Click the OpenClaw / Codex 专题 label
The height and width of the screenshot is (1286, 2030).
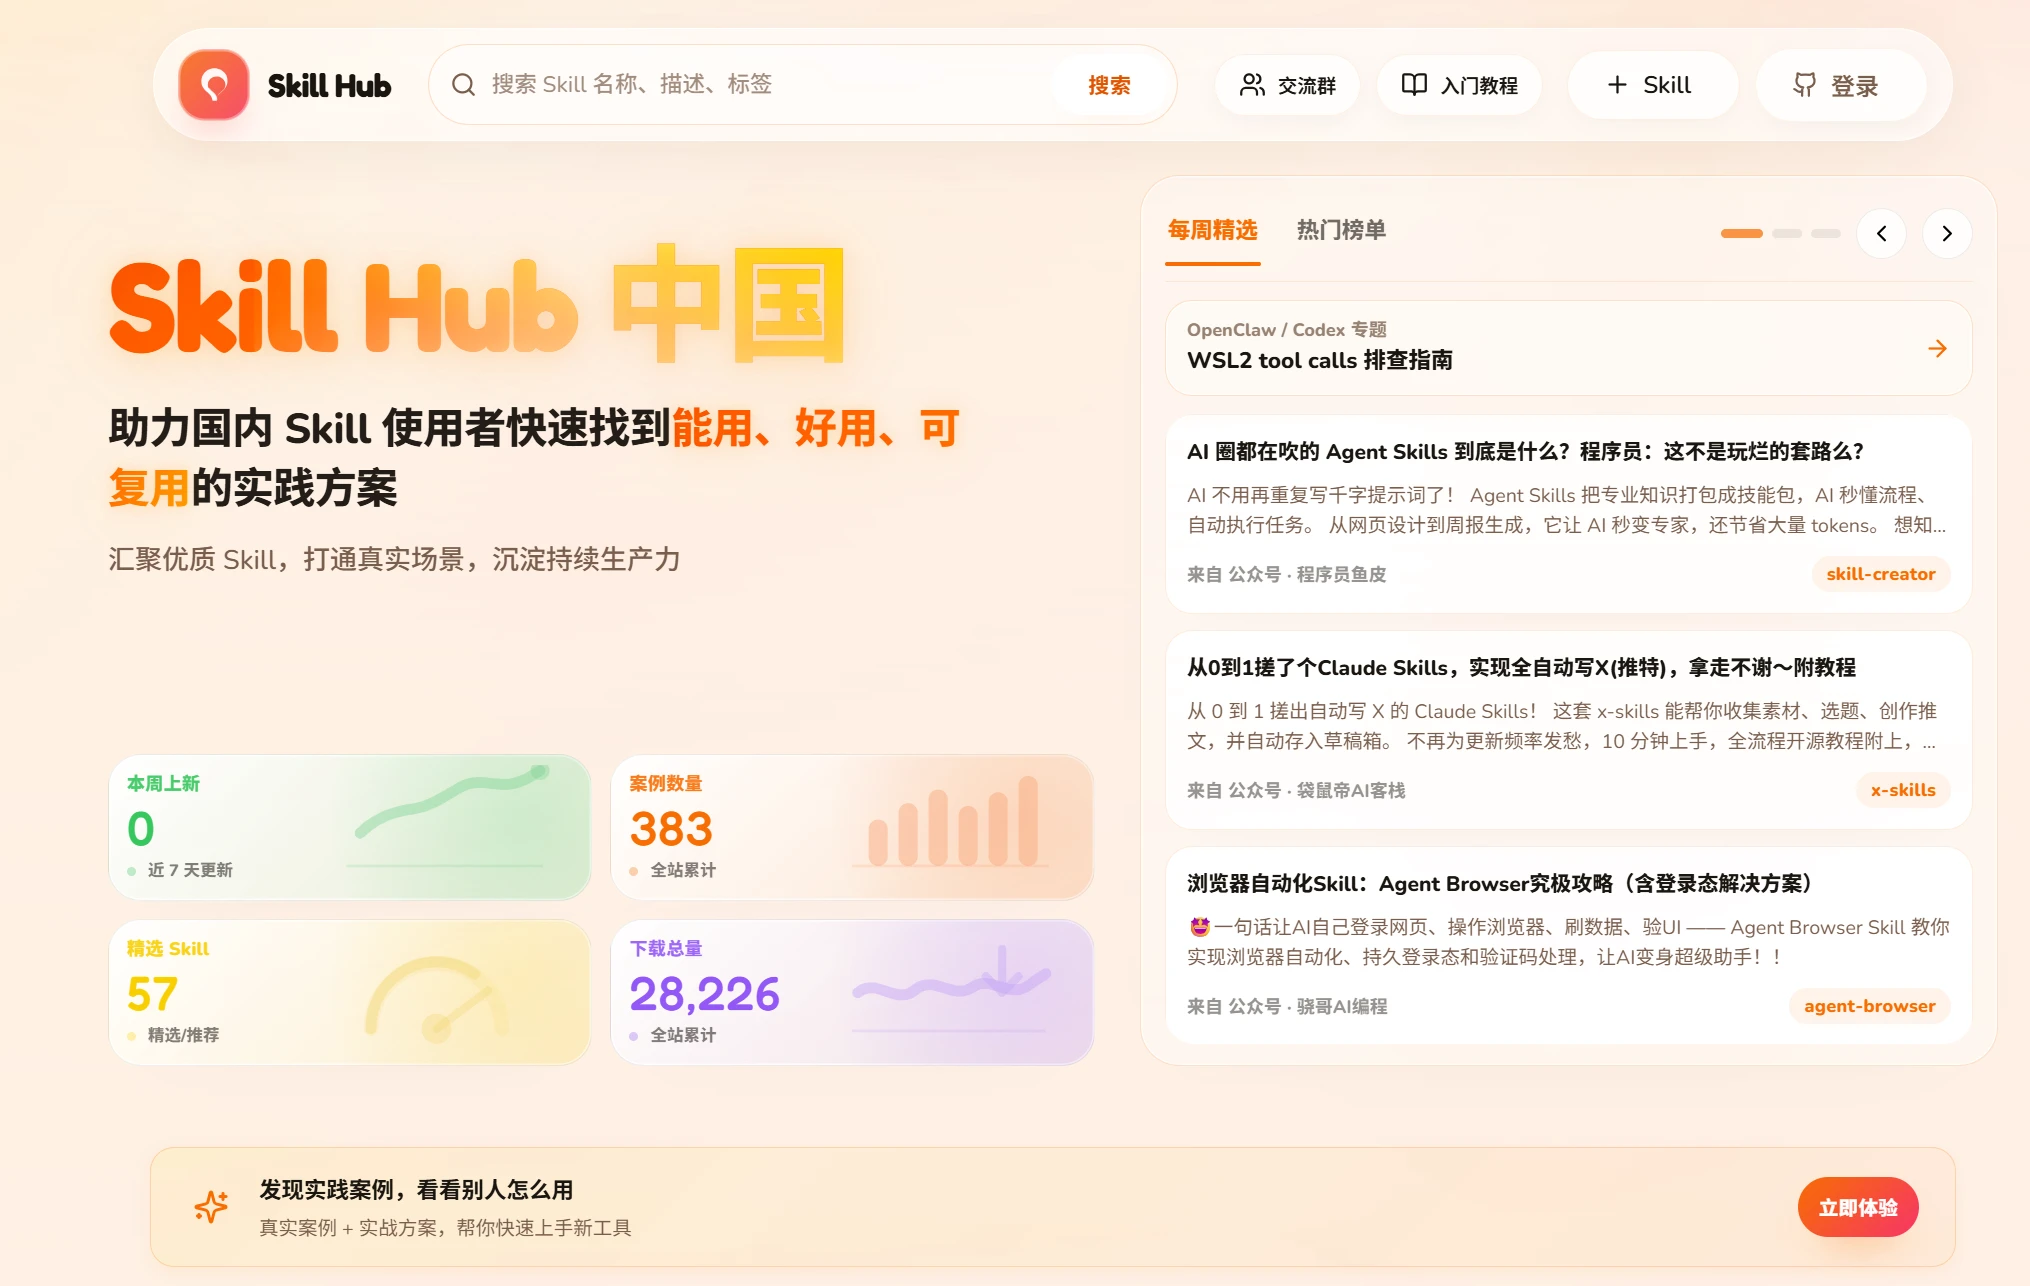pos(1286,330)
